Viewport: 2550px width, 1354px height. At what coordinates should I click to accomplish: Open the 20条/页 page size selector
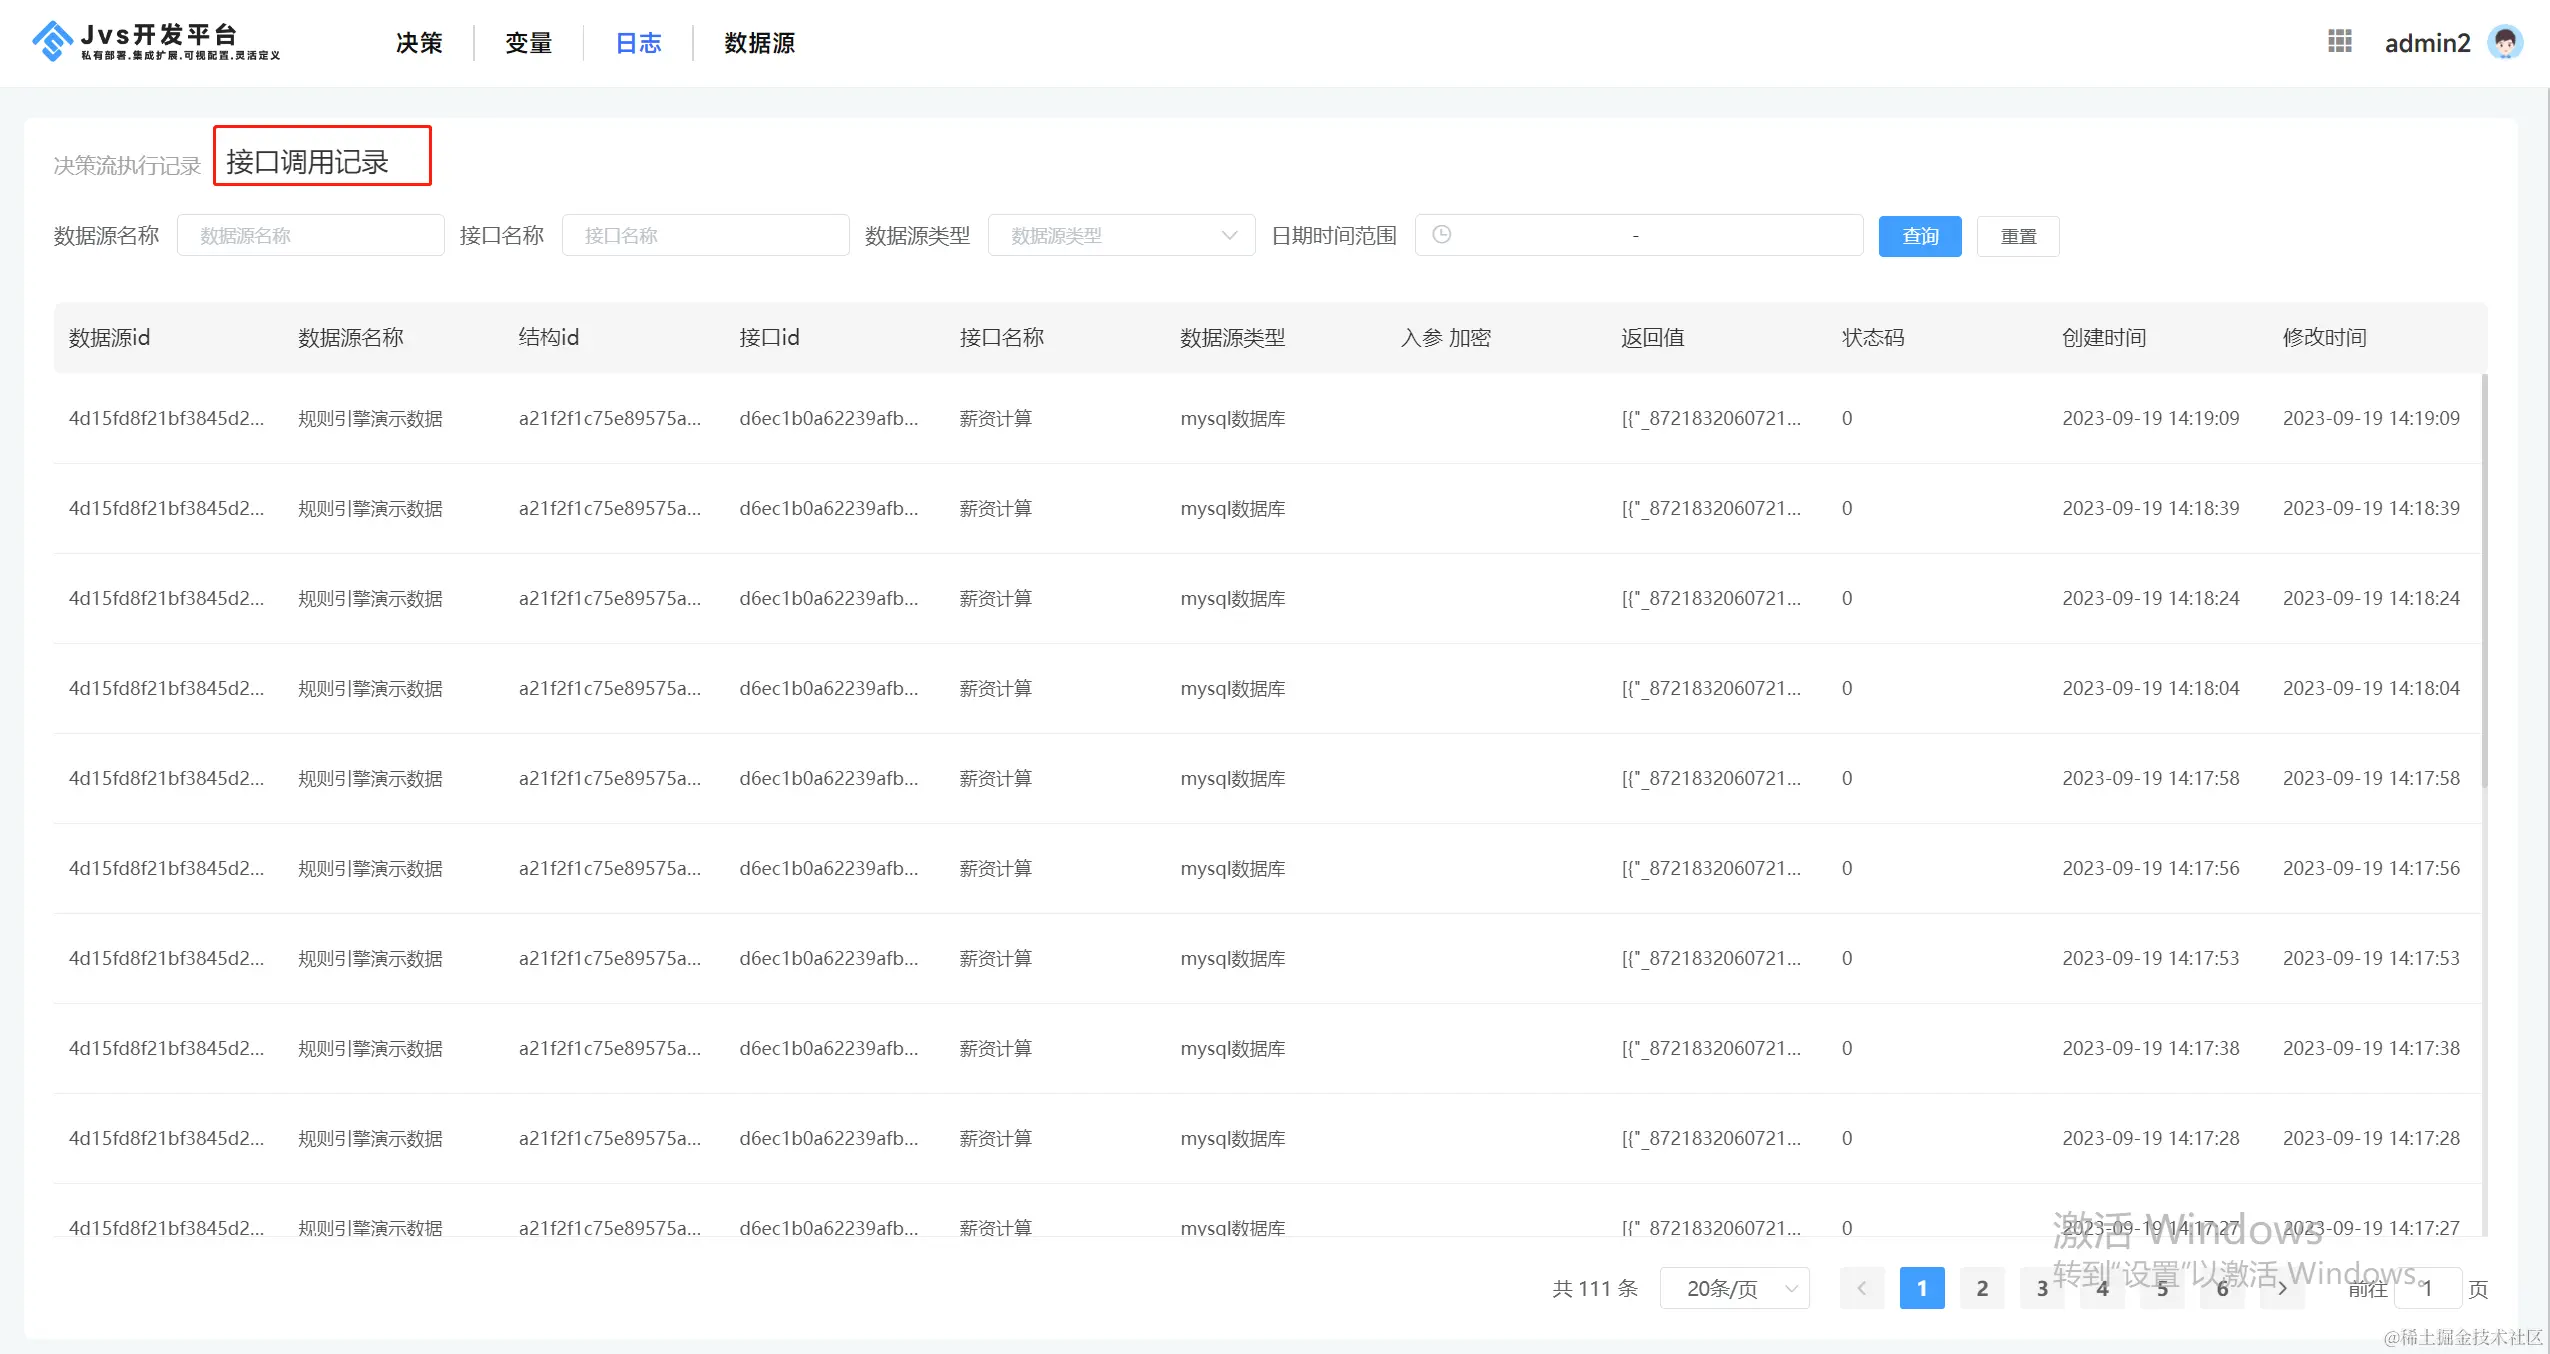[1735, 1288]
